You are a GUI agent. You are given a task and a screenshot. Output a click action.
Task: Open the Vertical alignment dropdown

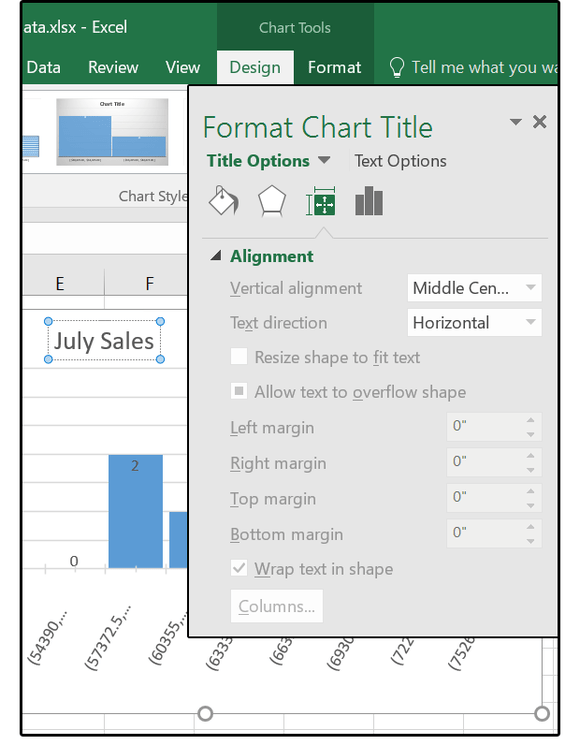(474, 288)
